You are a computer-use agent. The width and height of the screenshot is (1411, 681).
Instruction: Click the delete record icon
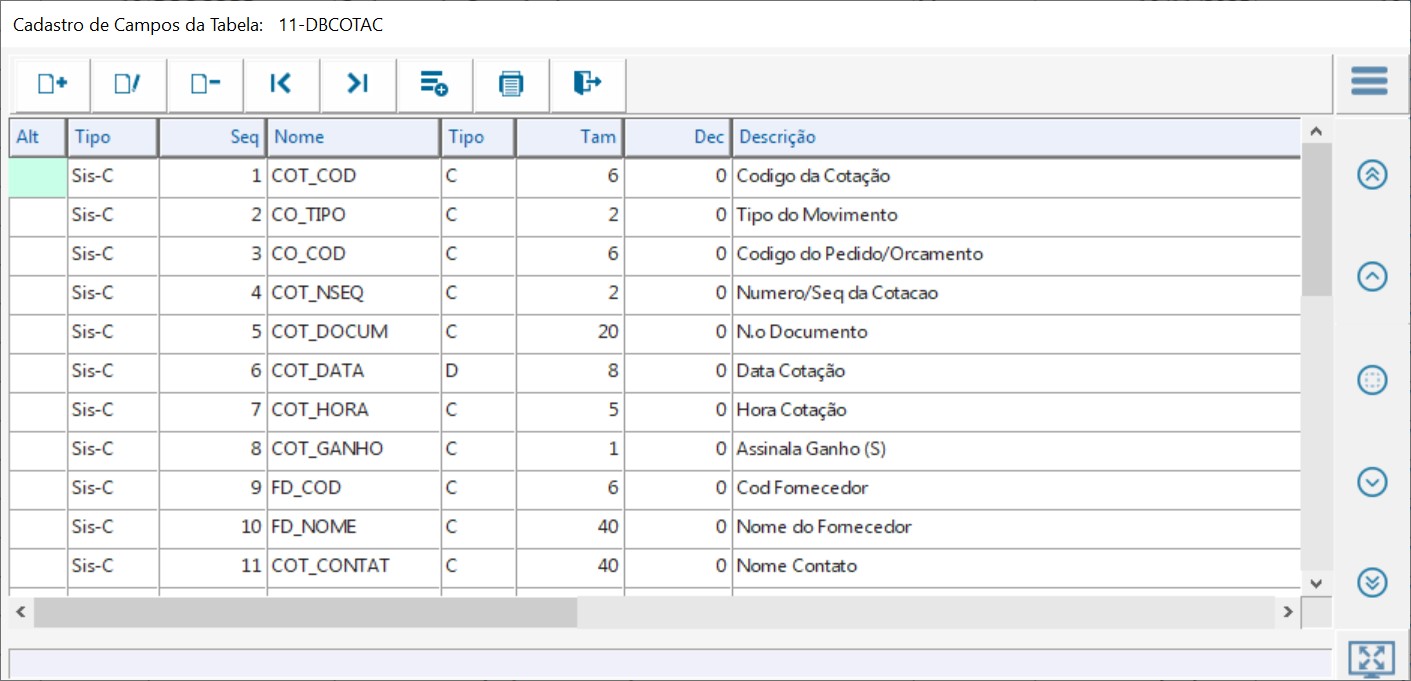coord(205,85)
